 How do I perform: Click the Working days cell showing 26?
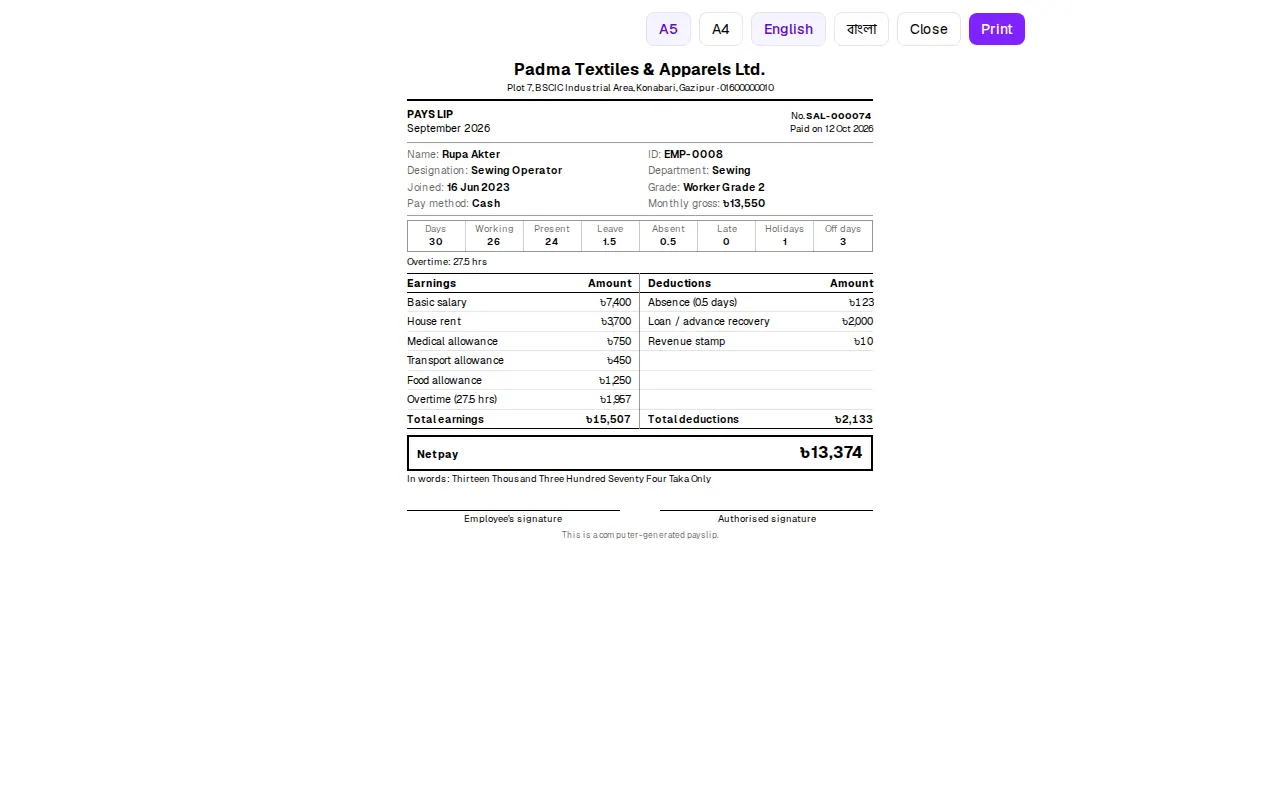[494, 236]
